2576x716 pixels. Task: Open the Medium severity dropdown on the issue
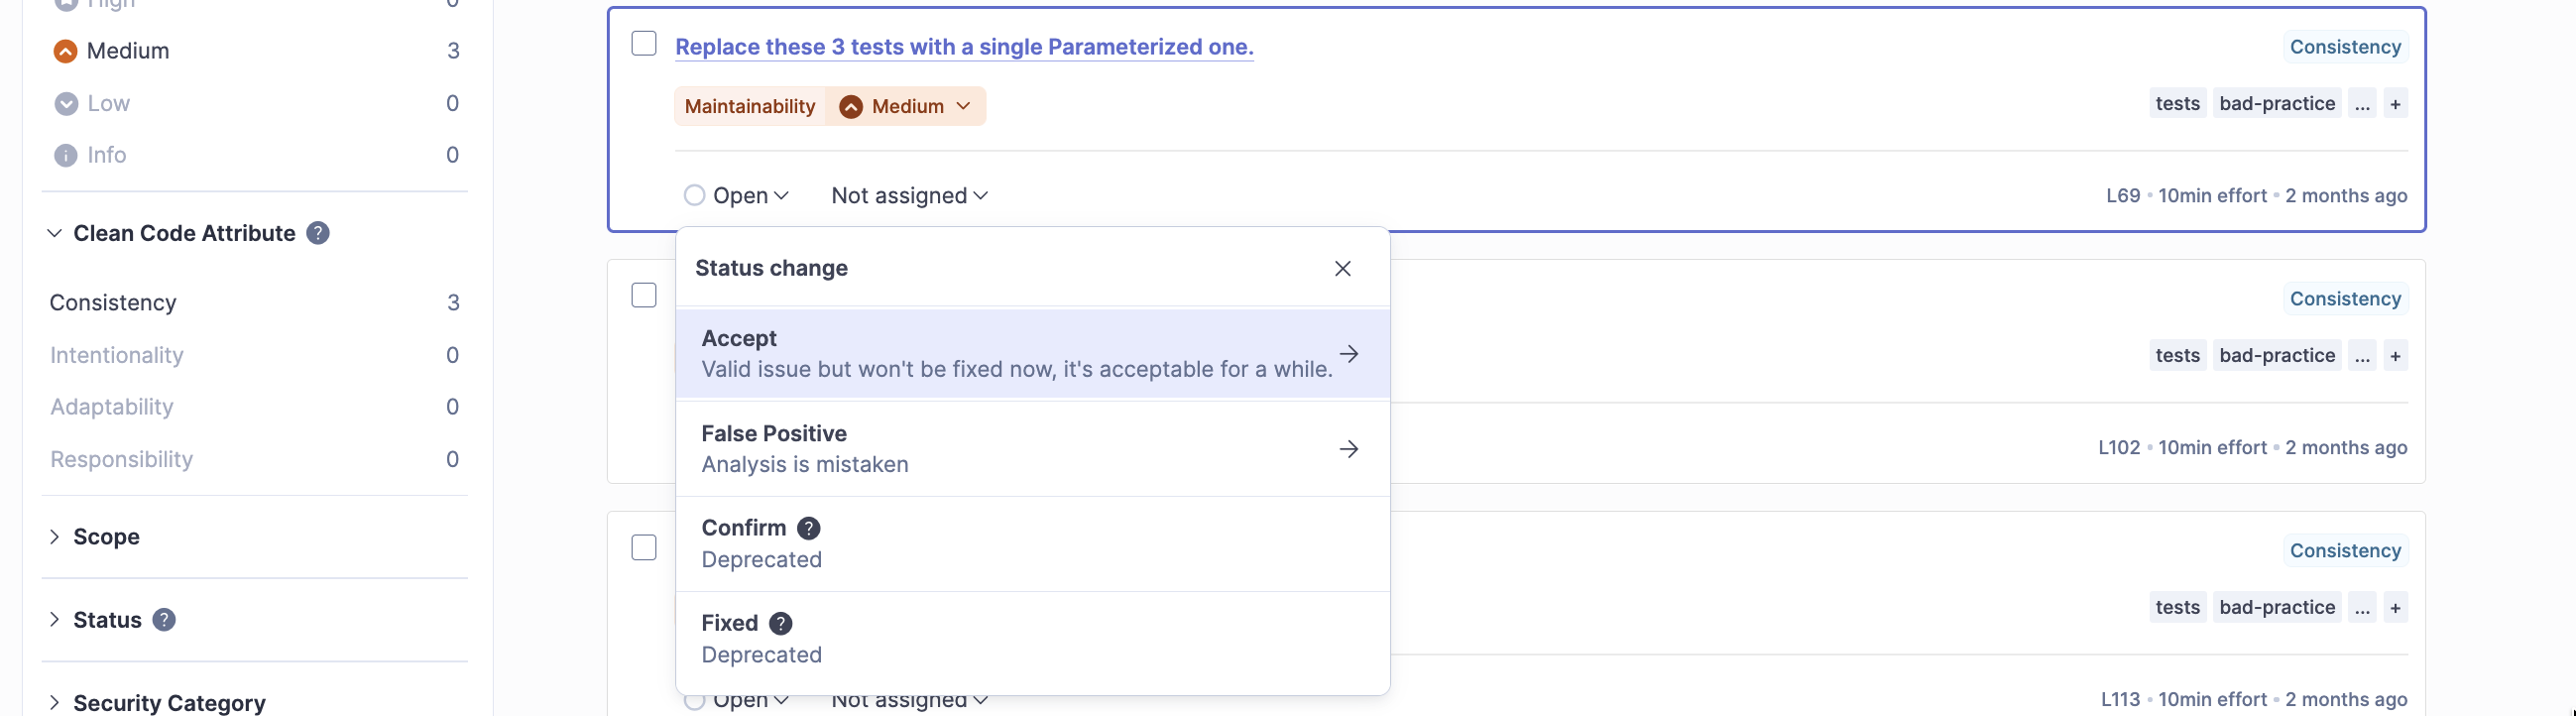coord(906,106)
